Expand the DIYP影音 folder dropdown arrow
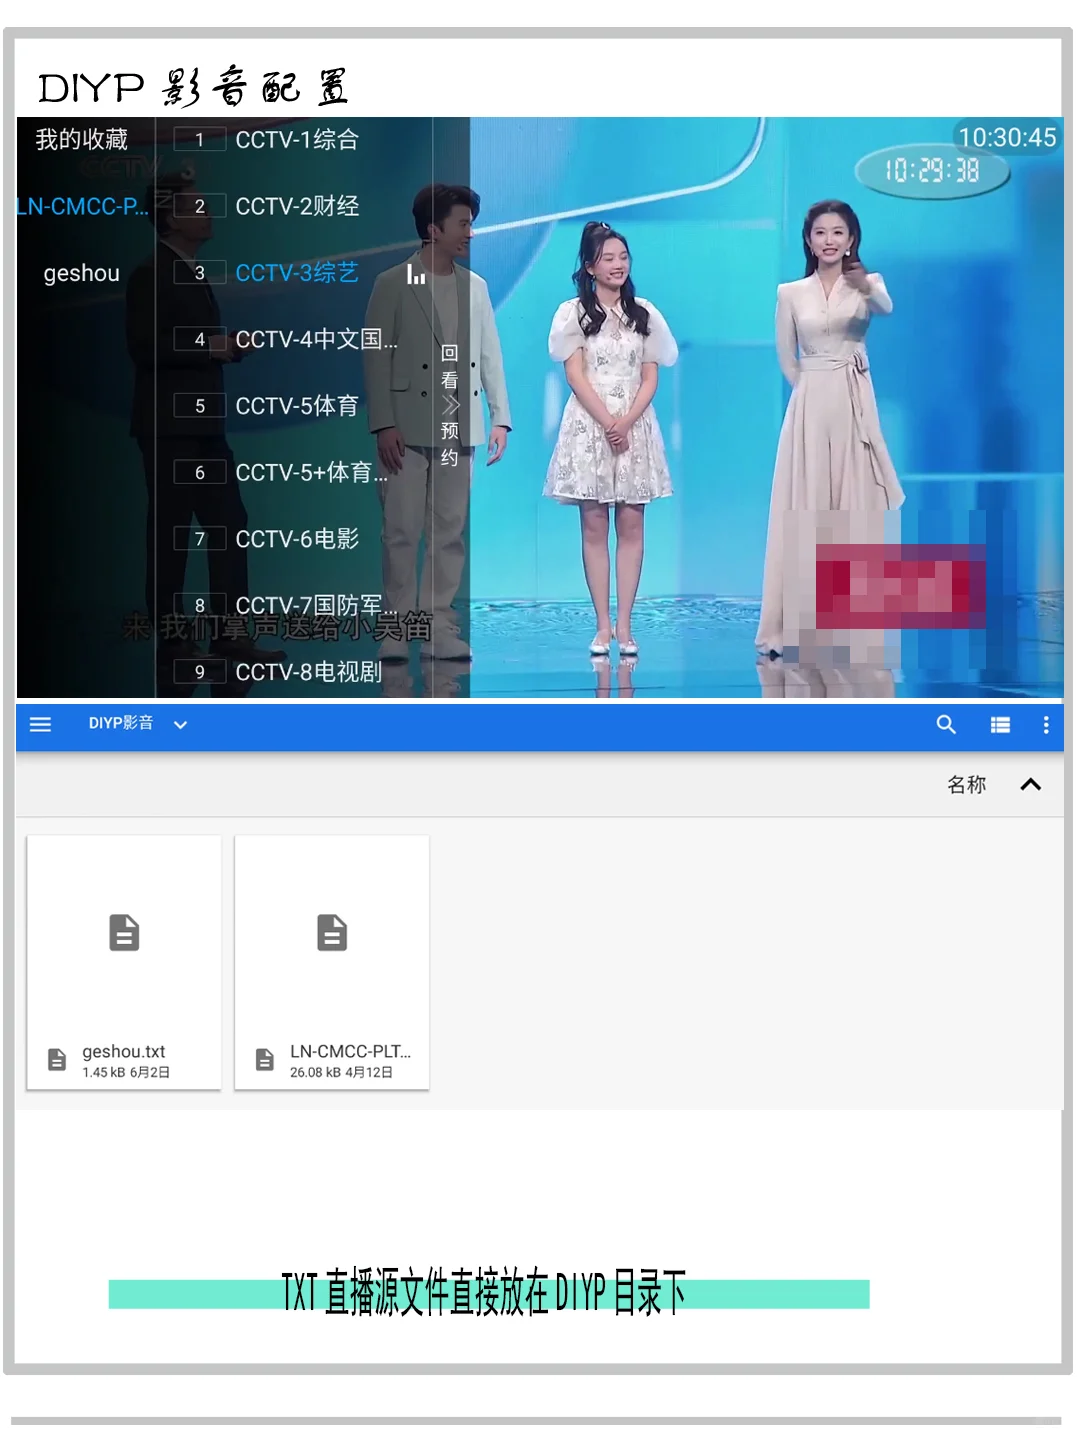The image size is (1080, 1440). pos(180,725)
